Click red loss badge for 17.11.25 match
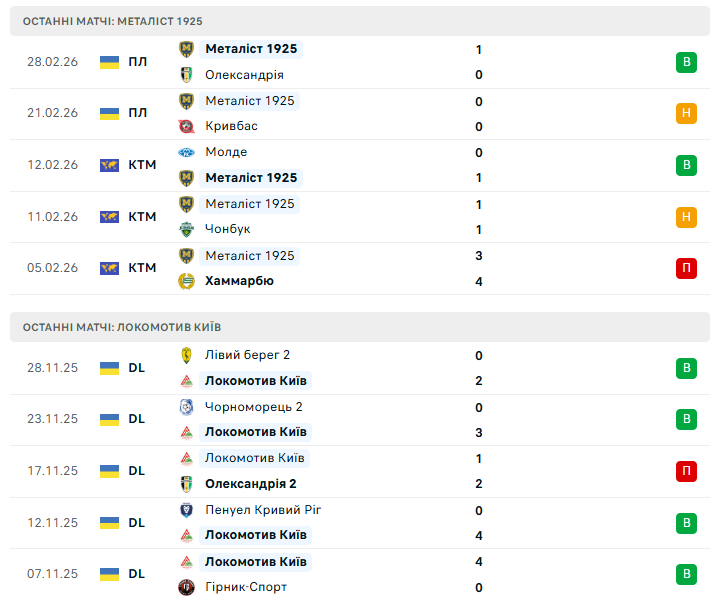The height and width of the screenshot is (606, 718). (x=686, y=471)
